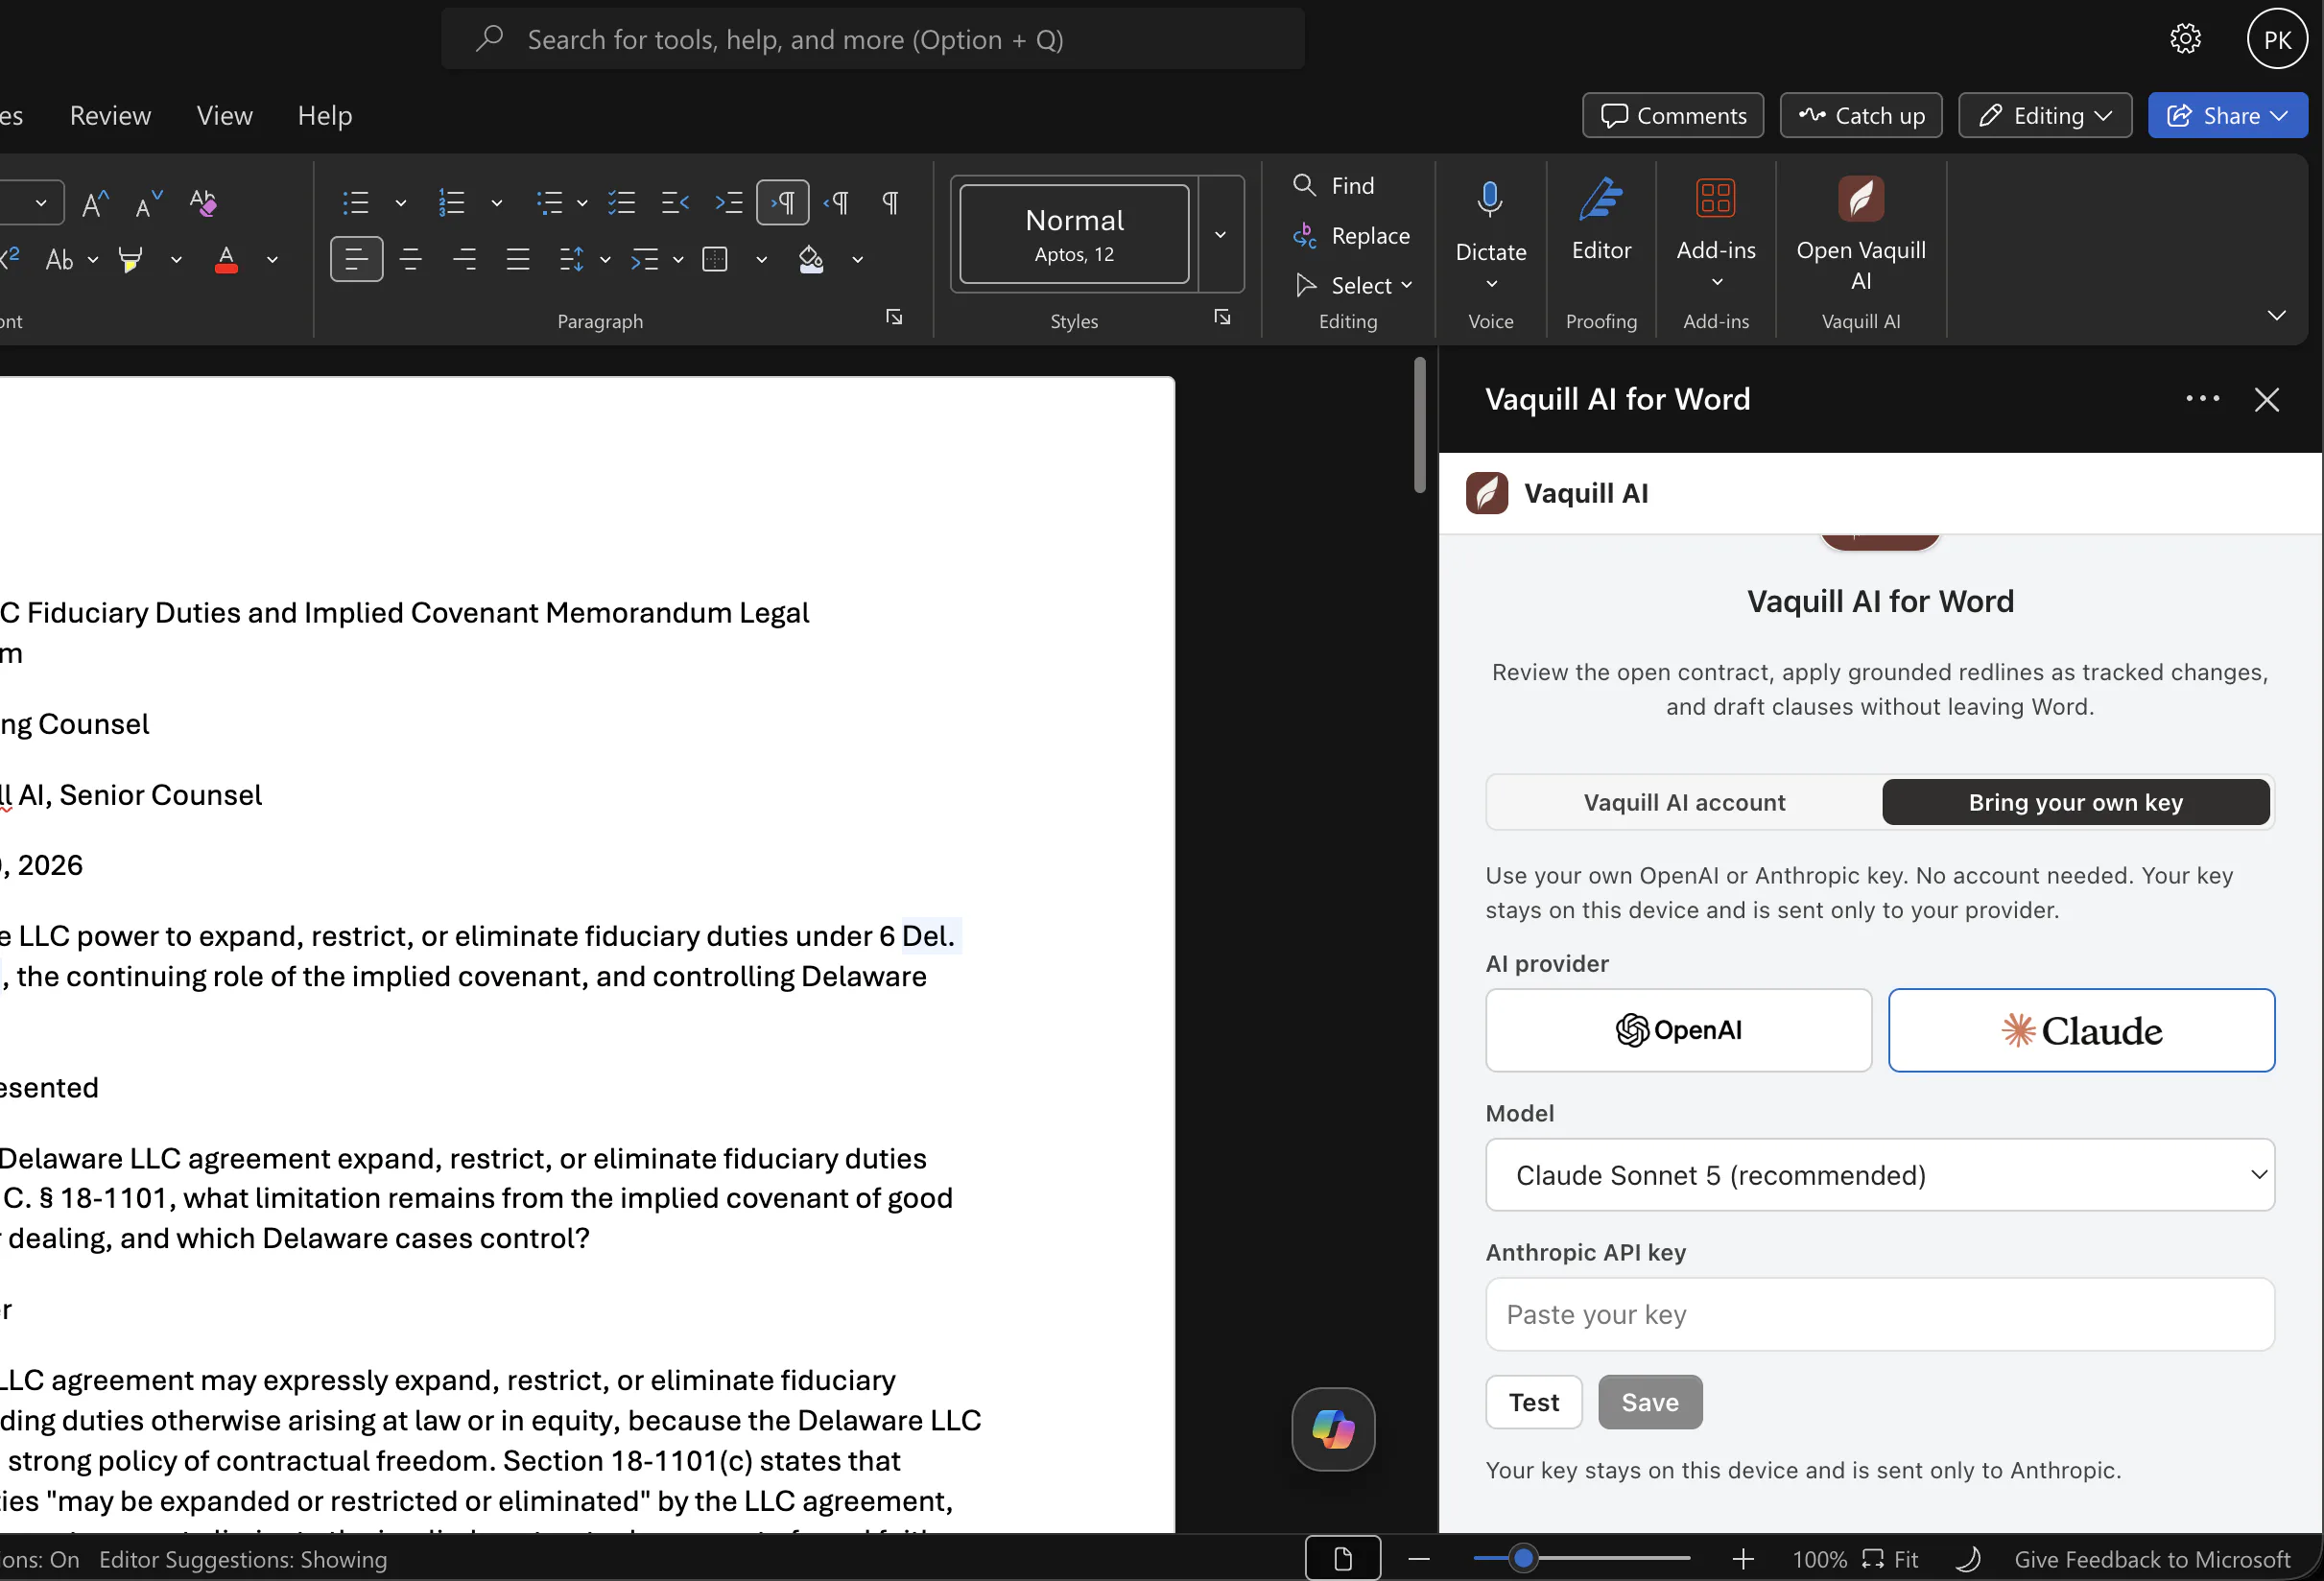Select Claude as AI provider
Screen dimensions: 2324x1581
[2081, 1030]
